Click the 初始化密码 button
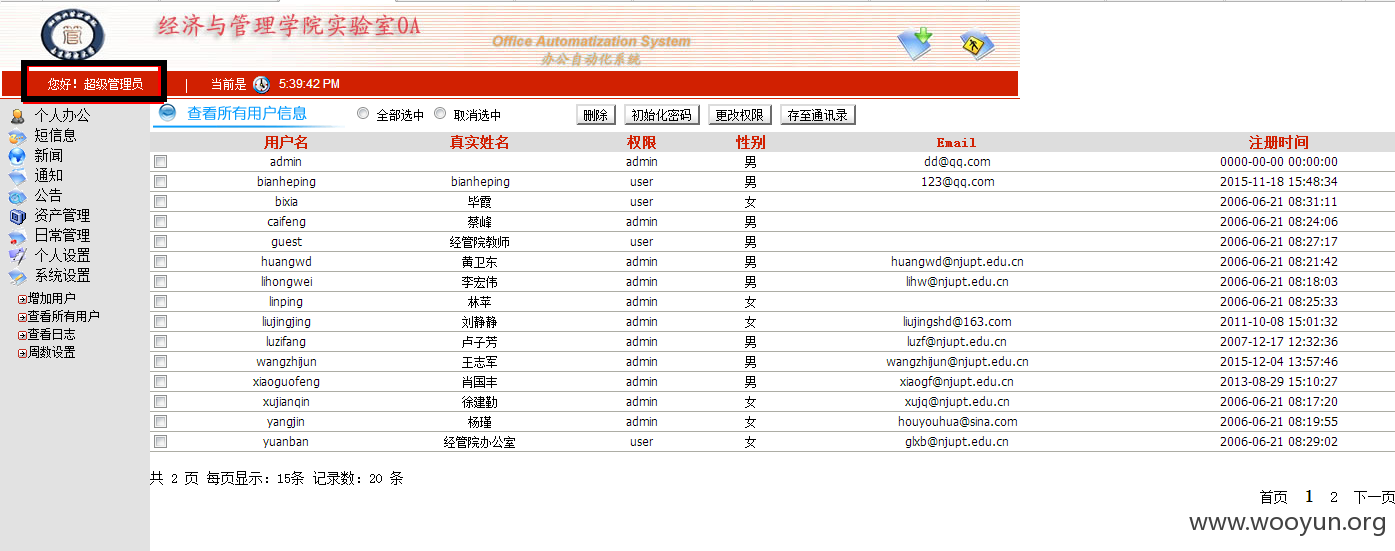 pyautogui.click(x=662, y=115)
